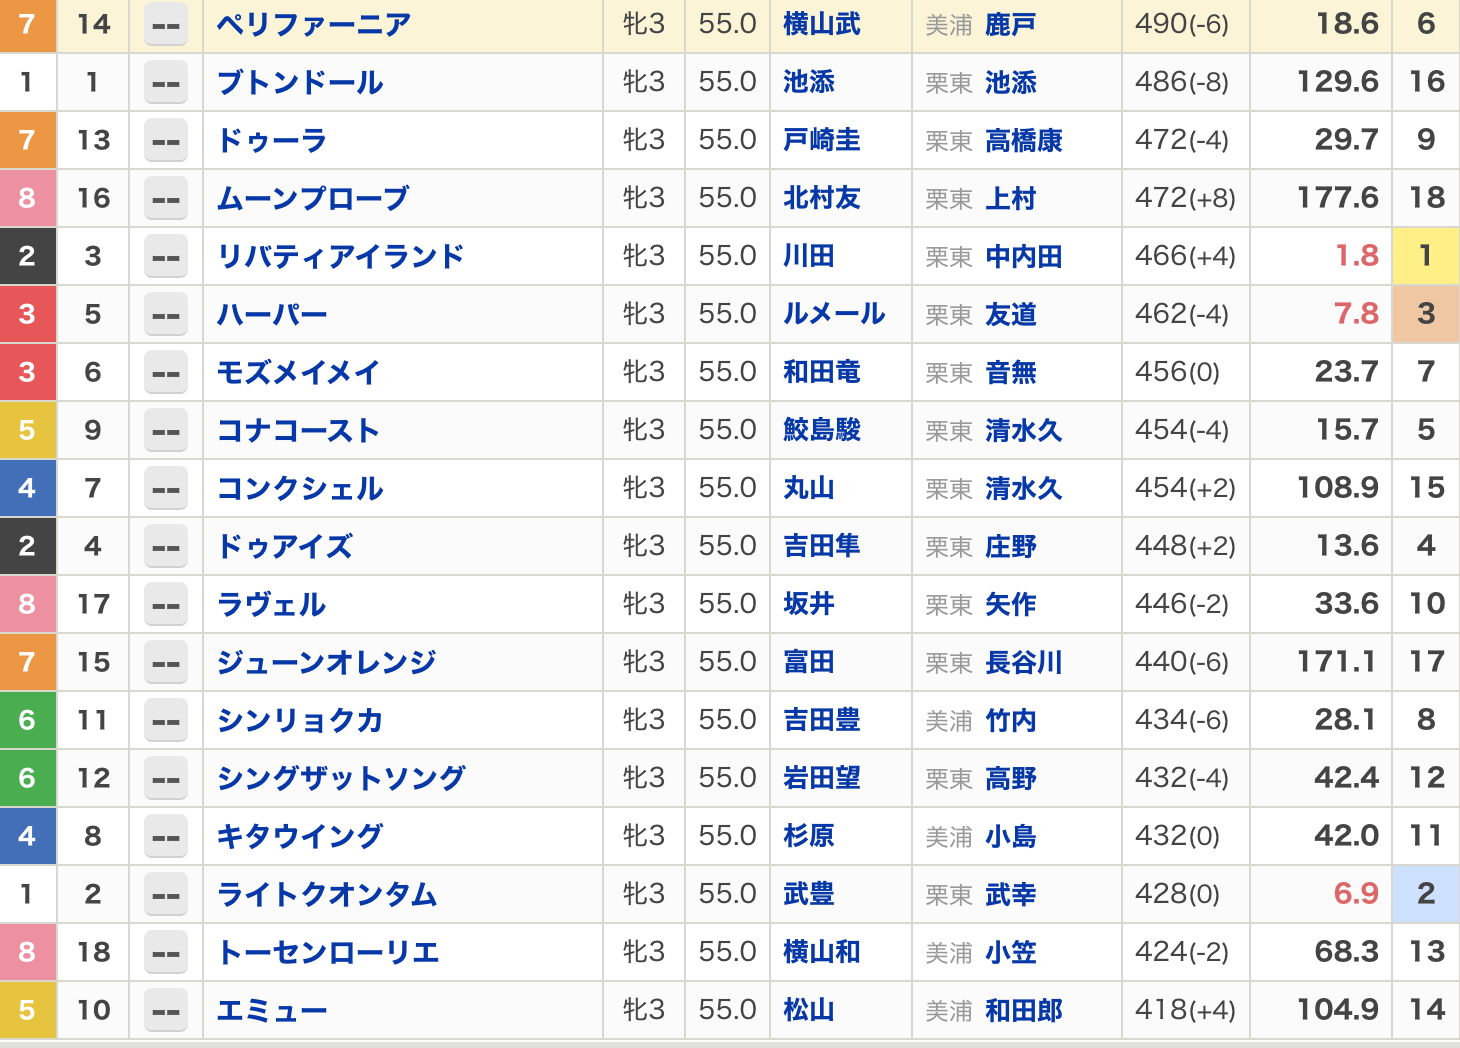Open jockey 武豊's profile
Screen dimensions: 1460x1048
point(808,894)
